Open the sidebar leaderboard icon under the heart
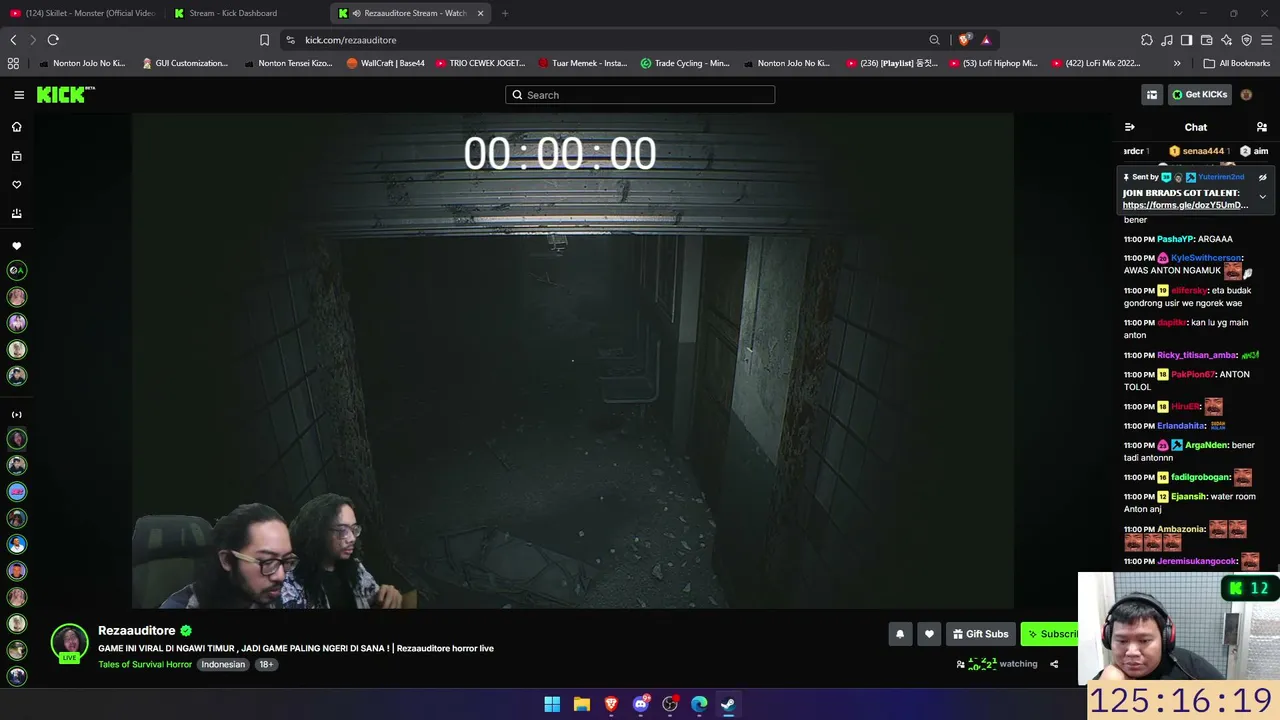This screenshot has height=720, width=1280. (16, 214)
